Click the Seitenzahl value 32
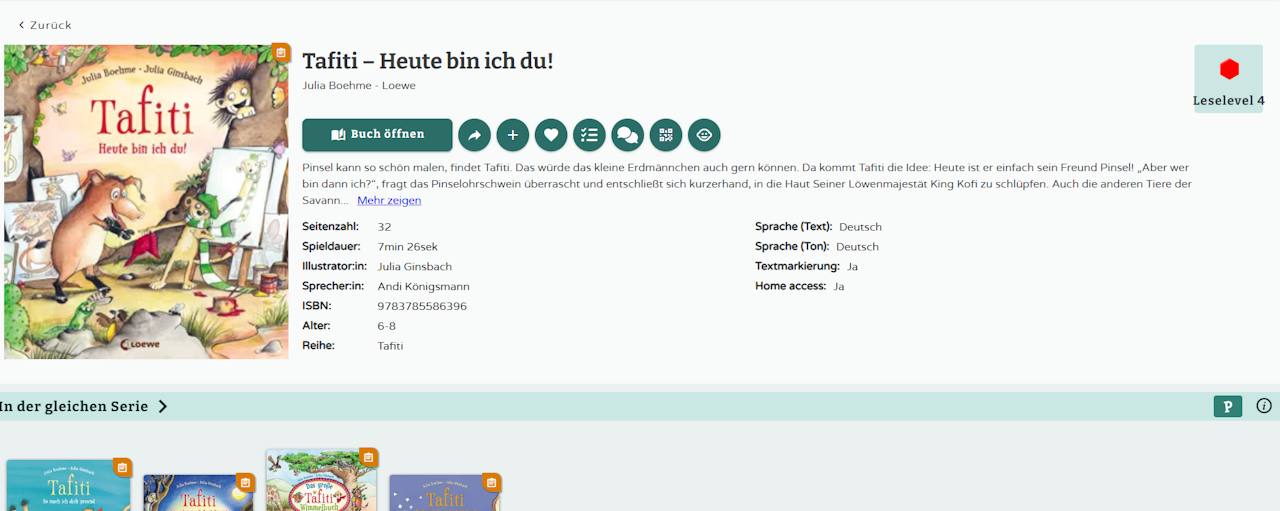 point(385,227)
